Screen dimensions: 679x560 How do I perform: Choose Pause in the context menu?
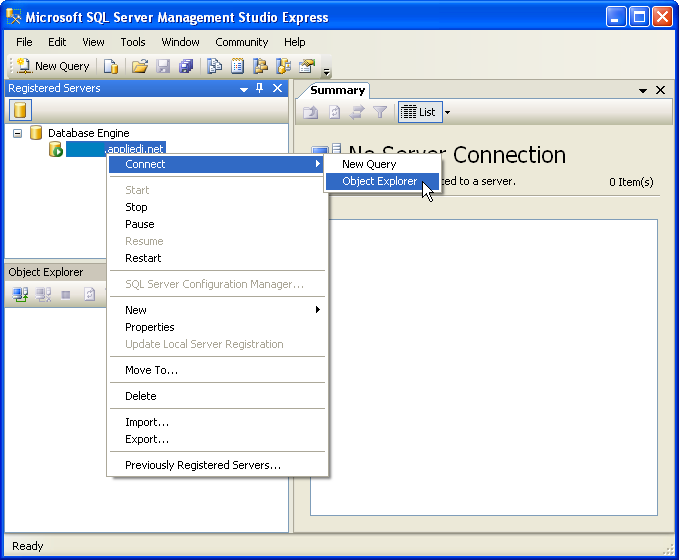[217, 224]
